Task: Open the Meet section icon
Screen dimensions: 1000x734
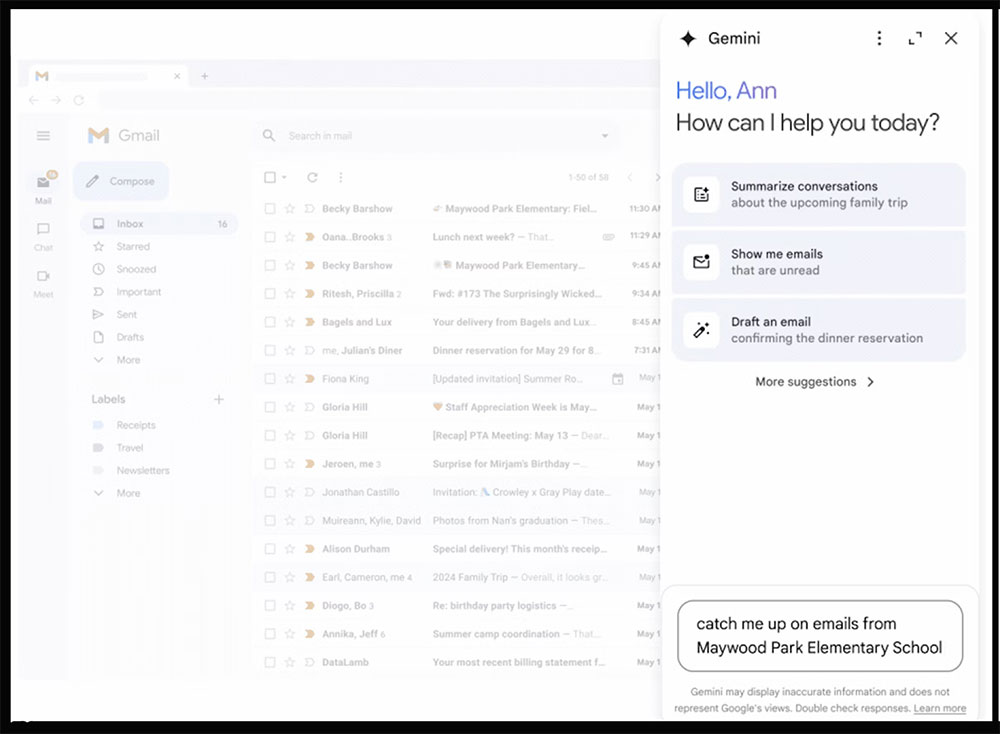Action: [43, 276]
